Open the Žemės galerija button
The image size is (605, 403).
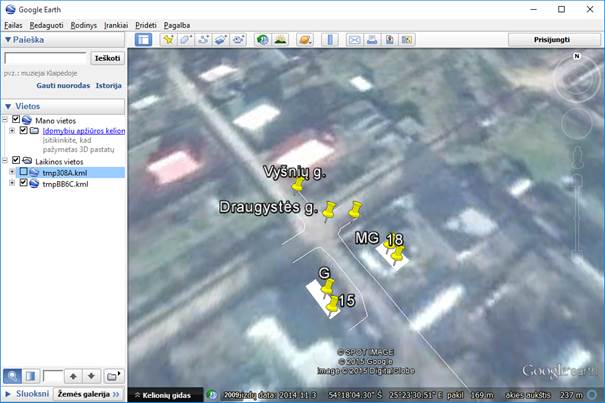click(88, 394)
